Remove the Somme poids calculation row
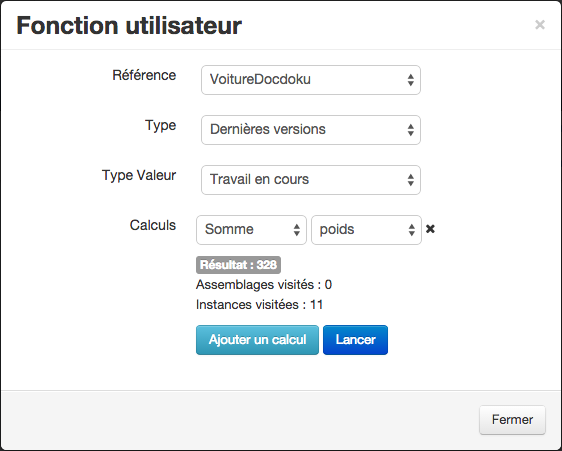This screenshot has height=451, width=562. coord(430,229)
